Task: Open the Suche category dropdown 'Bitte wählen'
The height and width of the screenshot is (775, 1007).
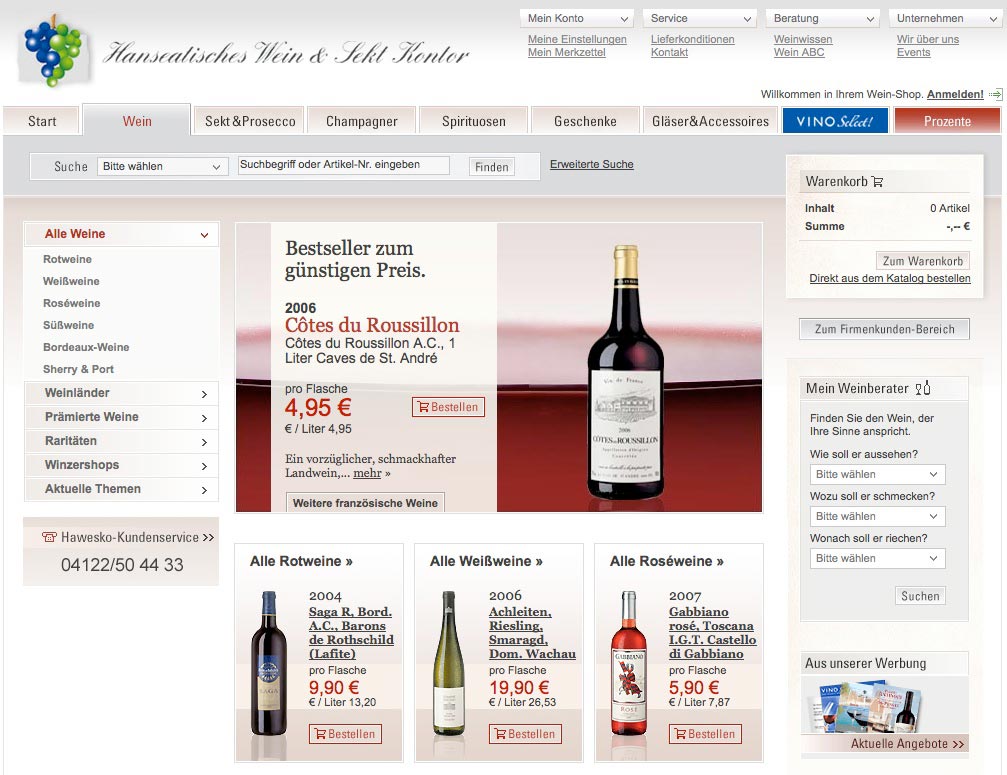Action: pyautogui.click(x=162, y=166)
